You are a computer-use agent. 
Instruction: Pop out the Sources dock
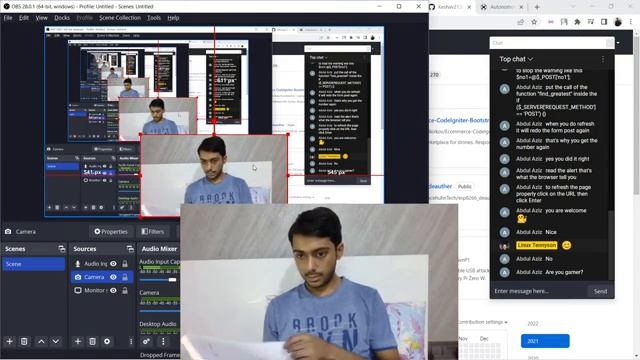point(130,249)
